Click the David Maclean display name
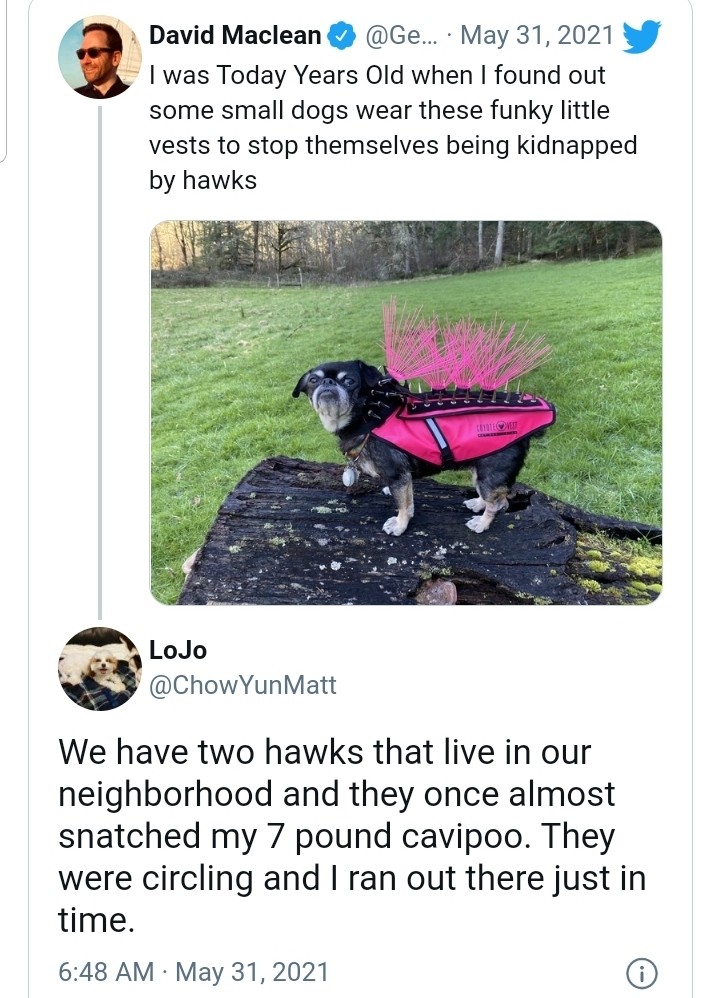 coord(235,36)
